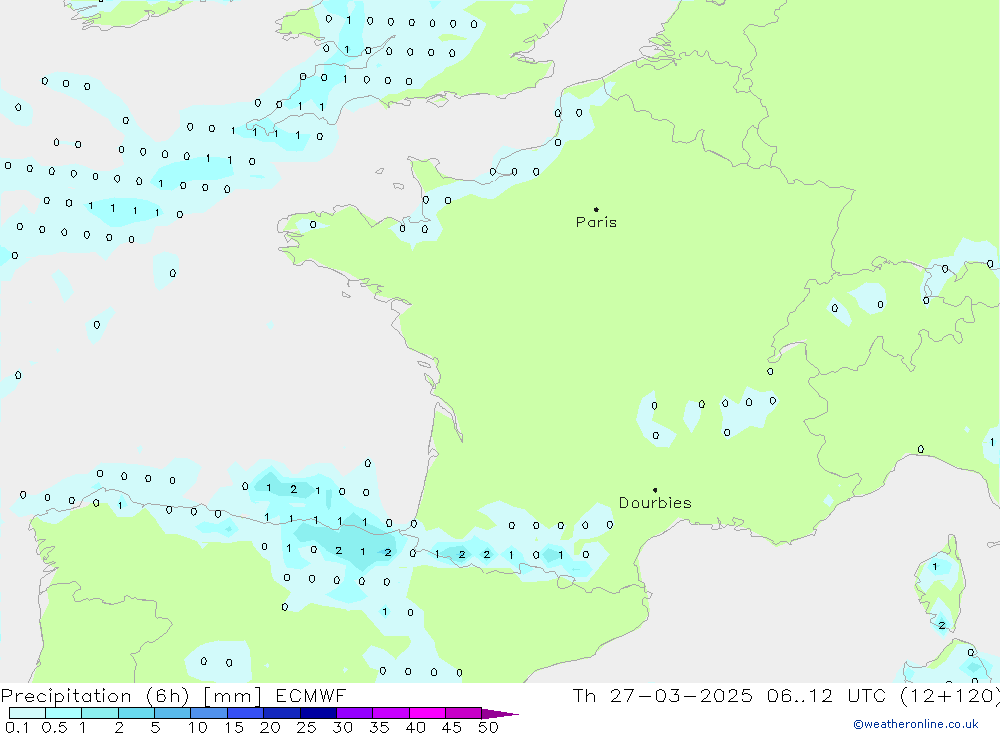Screen dimensions: 1000x733
Task: Click the purple arrow tip above 50
Action: coord(500,714)
